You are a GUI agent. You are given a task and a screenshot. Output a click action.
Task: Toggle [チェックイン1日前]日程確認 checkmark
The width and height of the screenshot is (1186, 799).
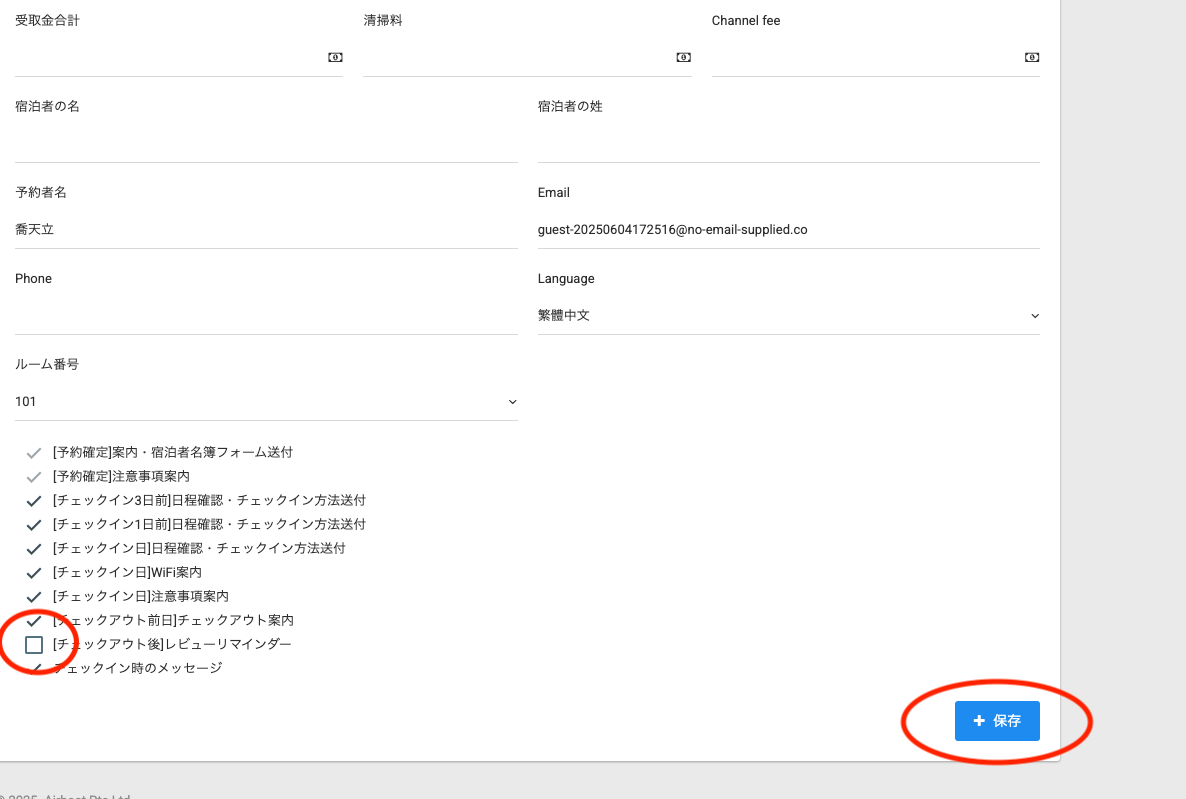coord(34,525)
